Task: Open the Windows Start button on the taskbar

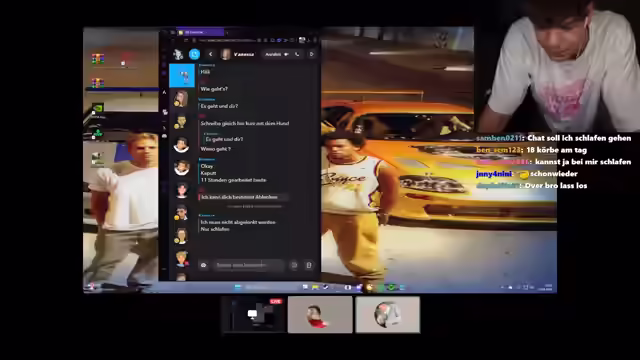Action: (238, 287)
